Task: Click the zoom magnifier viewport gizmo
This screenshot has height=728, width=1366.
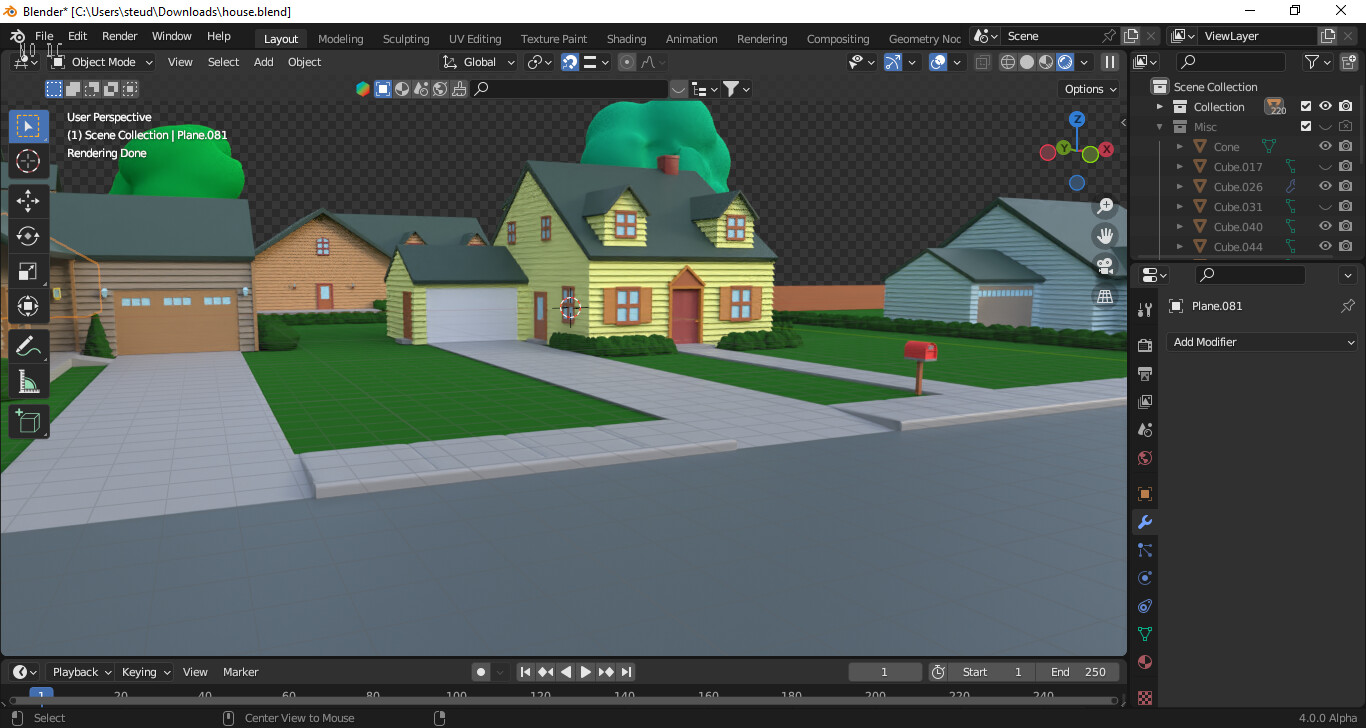Action: tap(1105, 206)
